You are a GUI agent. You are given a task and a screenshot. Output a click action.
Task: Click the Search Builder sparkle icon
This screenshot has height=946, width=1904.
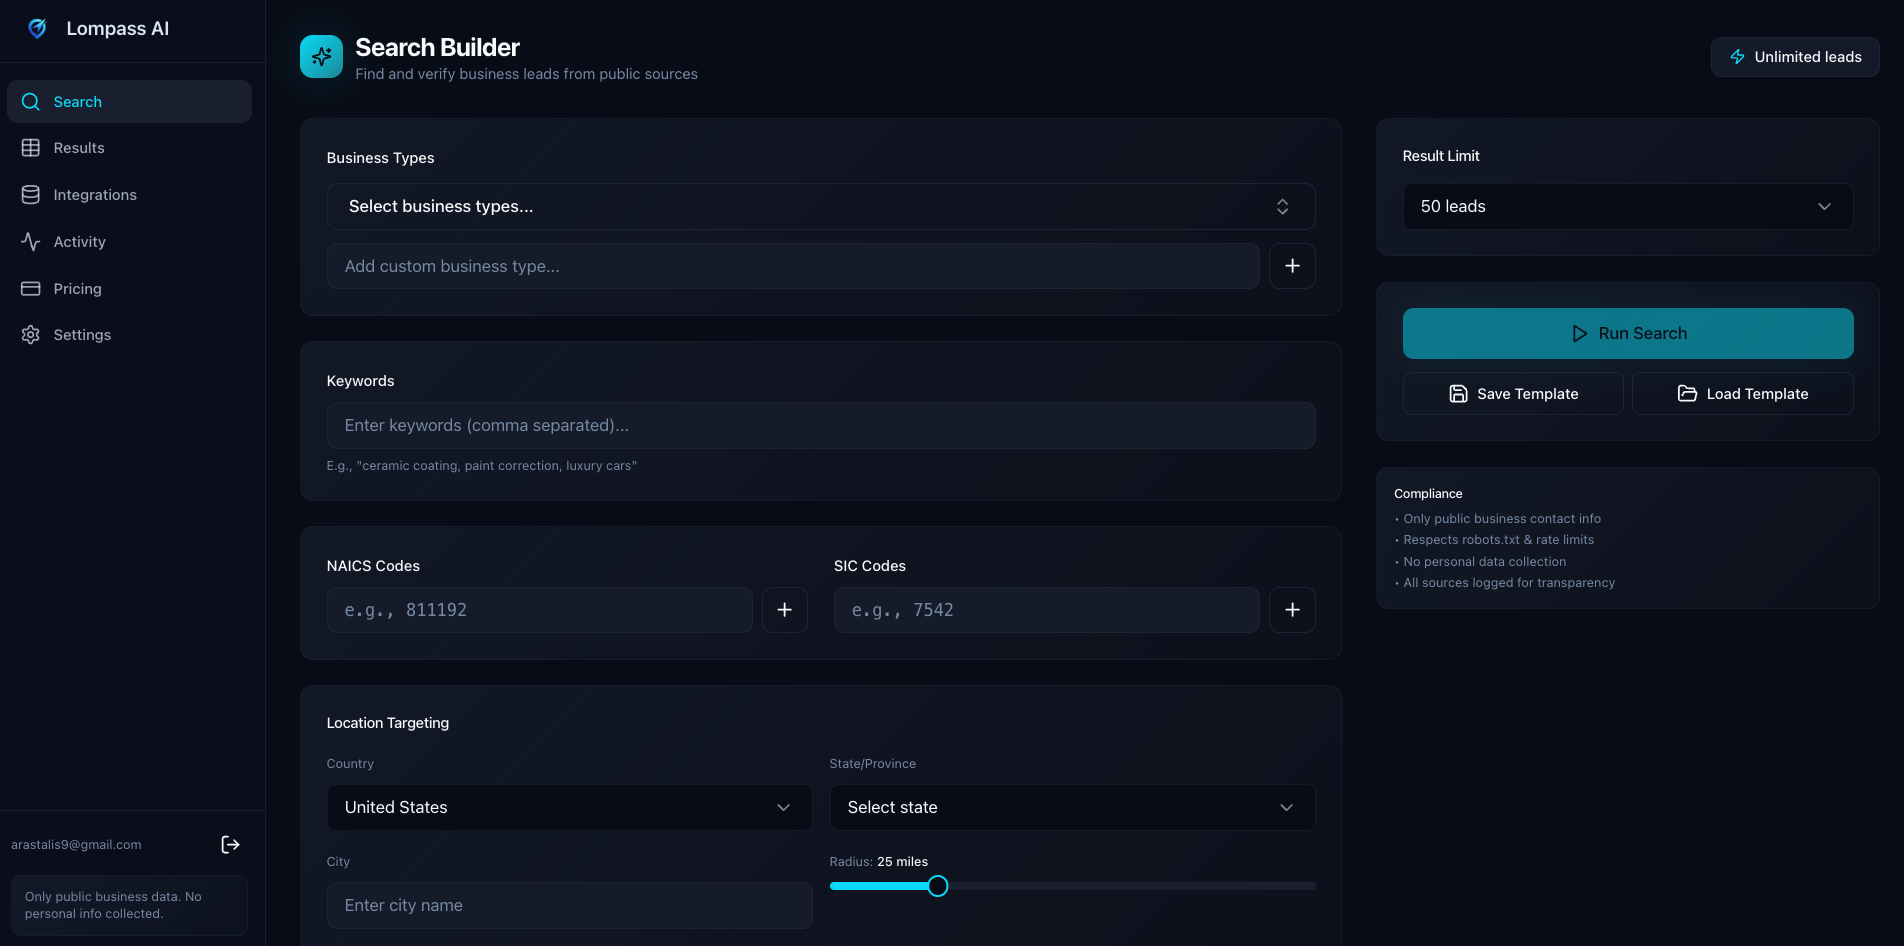pyautogui.click(x=321, y=56)
